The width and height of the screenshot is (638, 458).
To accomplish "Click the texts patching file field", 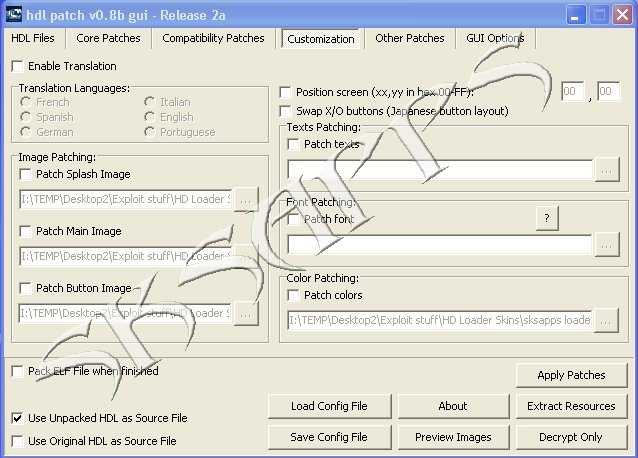I will (440, 169).
